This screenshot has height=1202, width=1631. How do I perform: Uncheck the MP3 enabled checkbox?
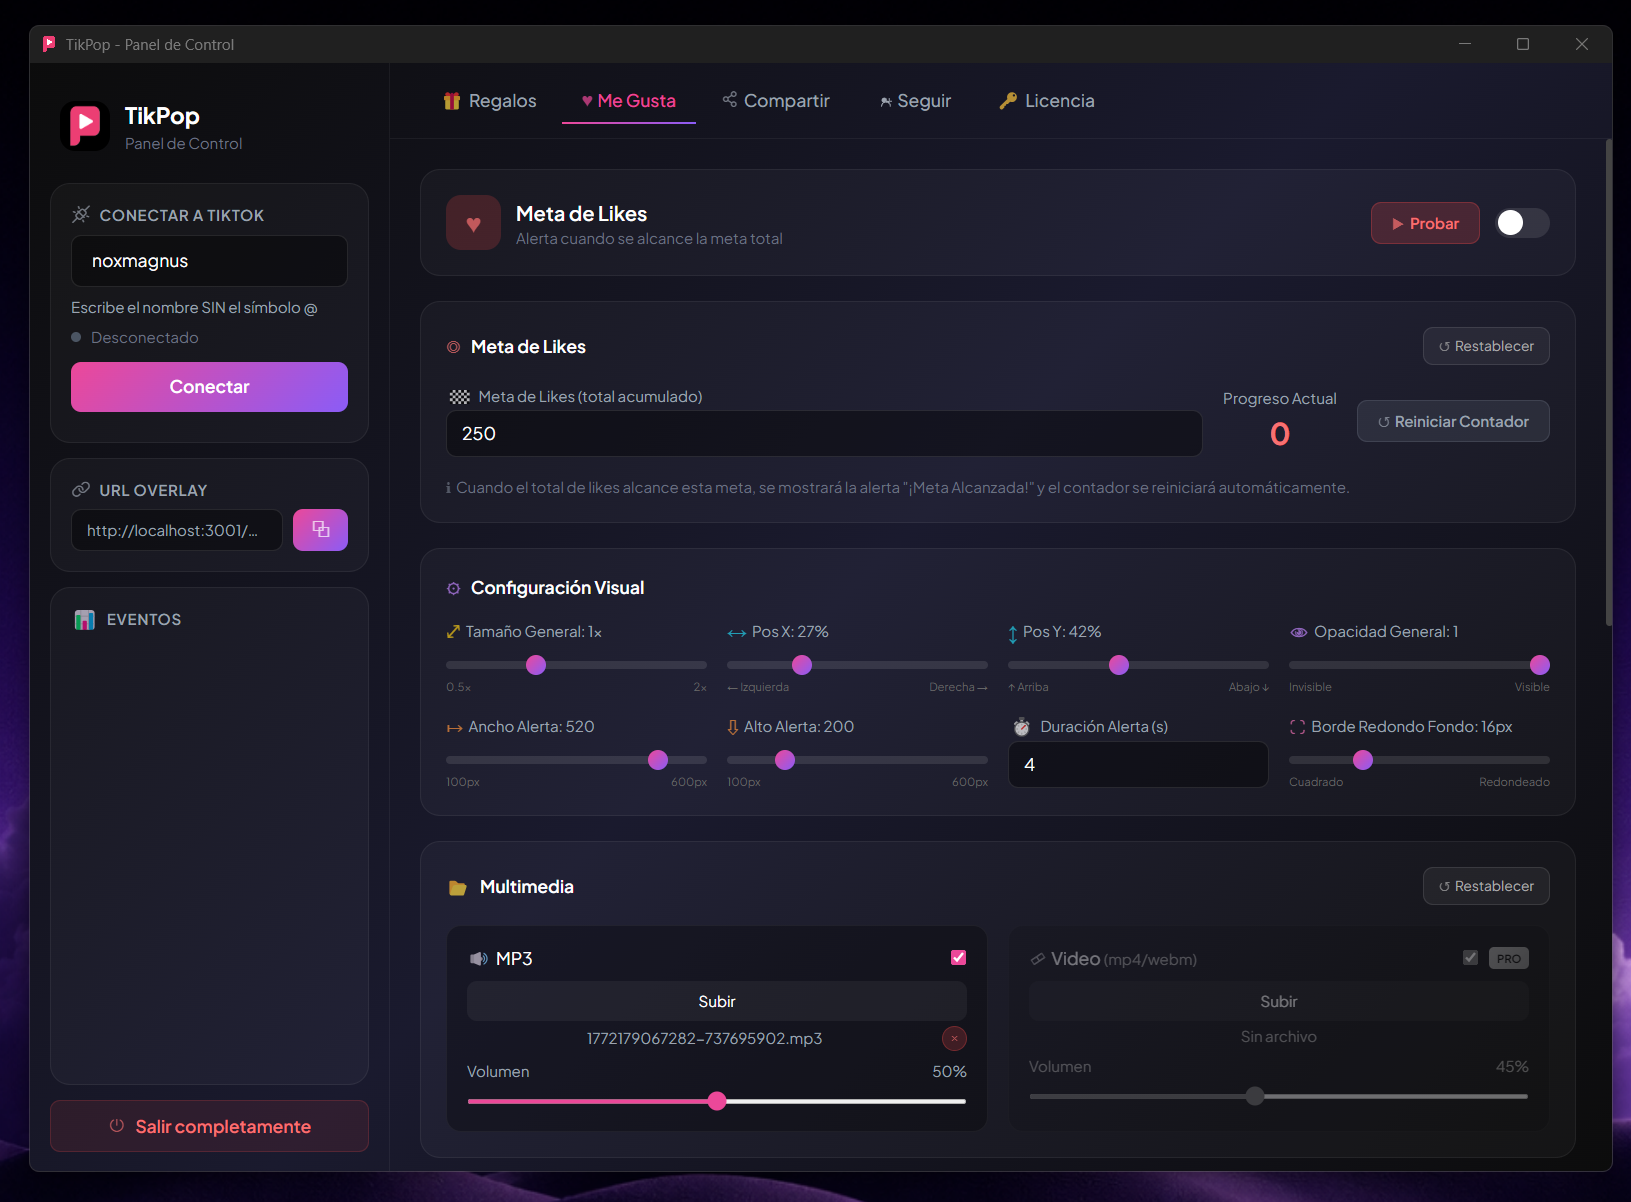click(958, 958)
